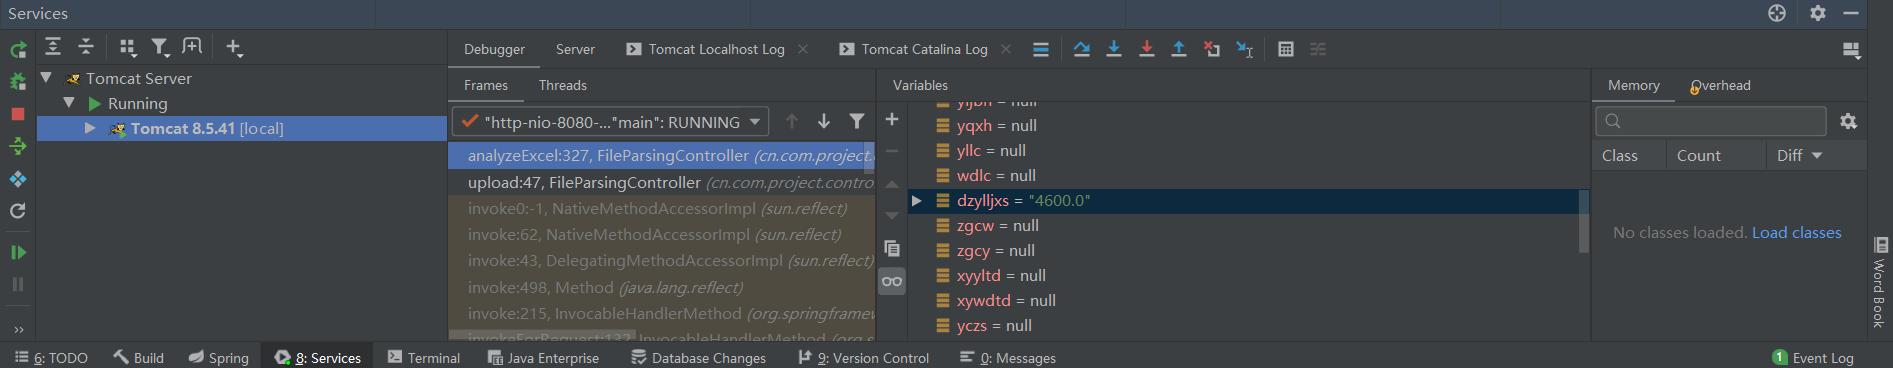Click the Drop Frame icon
Image resolution: width=1893 pixels, height=368 pixels.
click(x=1212, y=49)
